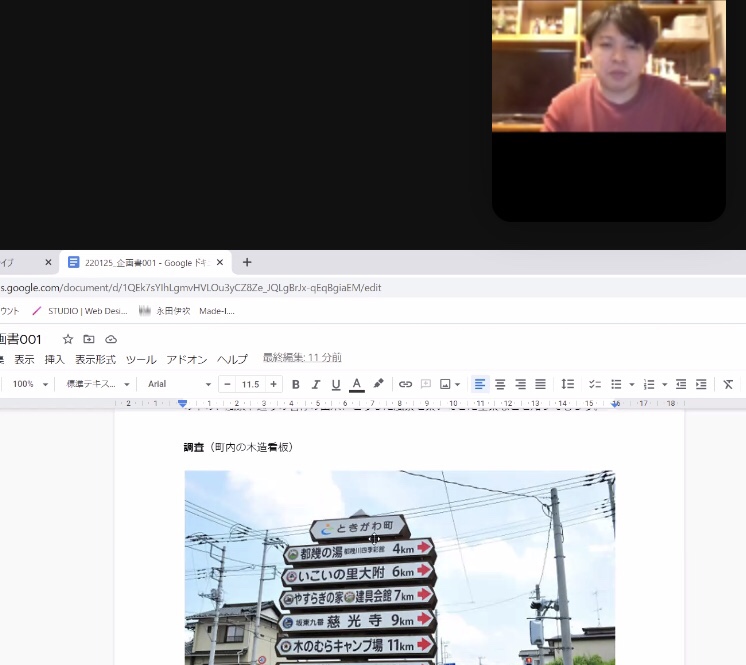Click the move to folder icon
Image resolution: width=746 pixels, height=665 pixels.
(89, 339)
